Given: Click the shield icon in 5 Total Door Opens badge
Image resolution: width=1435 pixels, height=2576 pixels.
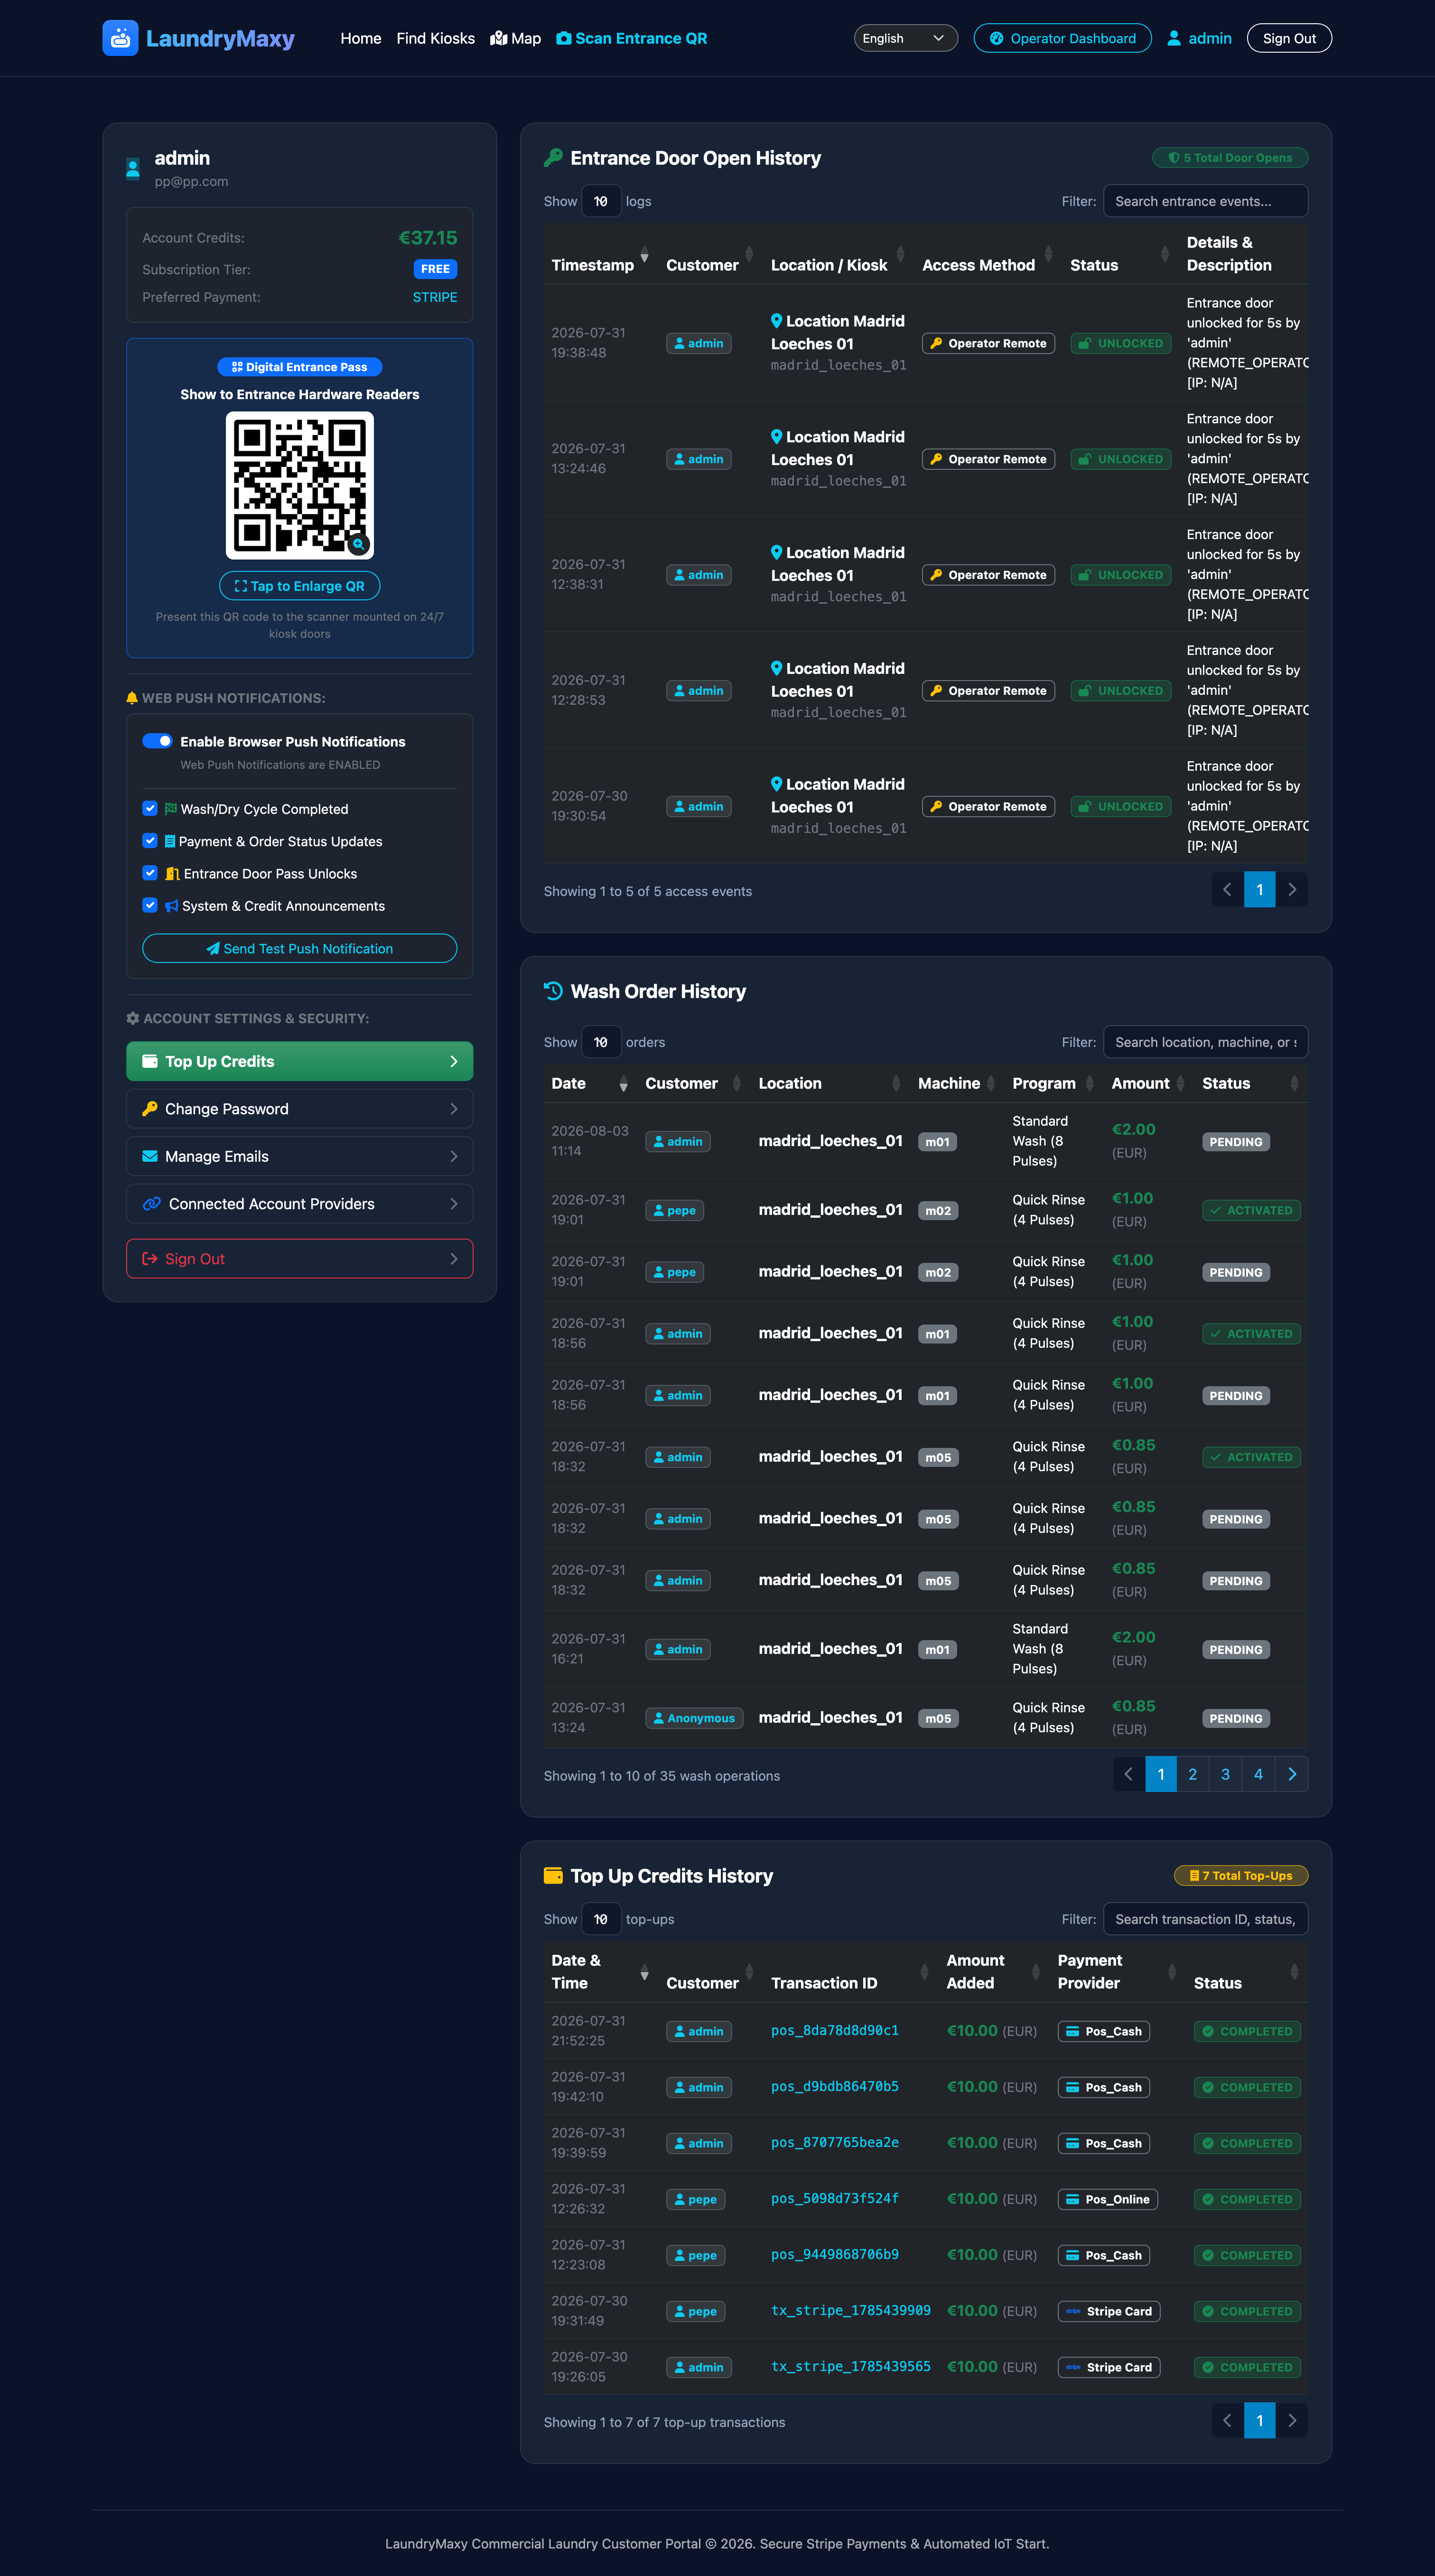Looking at the screenshot, I should coord(1174,158).
